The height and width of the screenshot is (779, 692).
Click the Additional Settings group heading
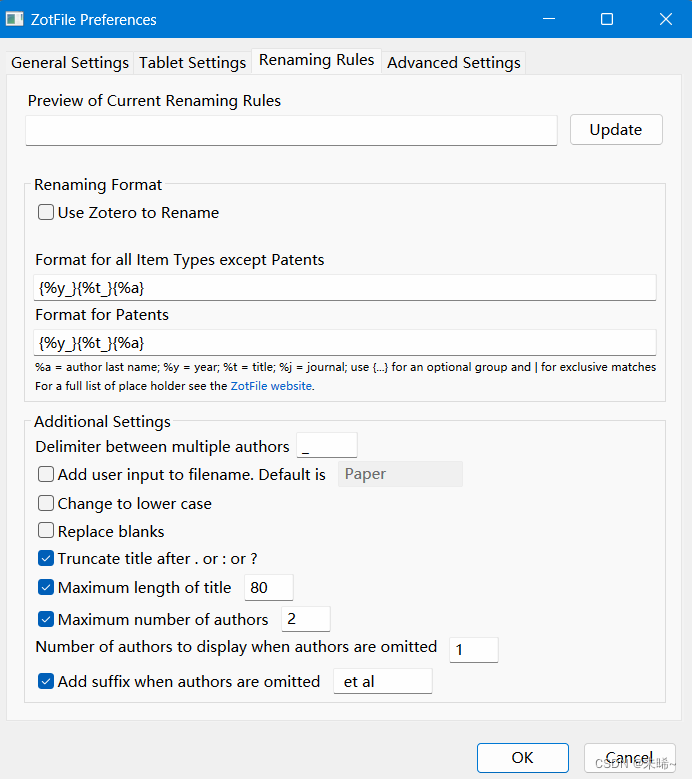pyautogui.click(x=102, y=422)
